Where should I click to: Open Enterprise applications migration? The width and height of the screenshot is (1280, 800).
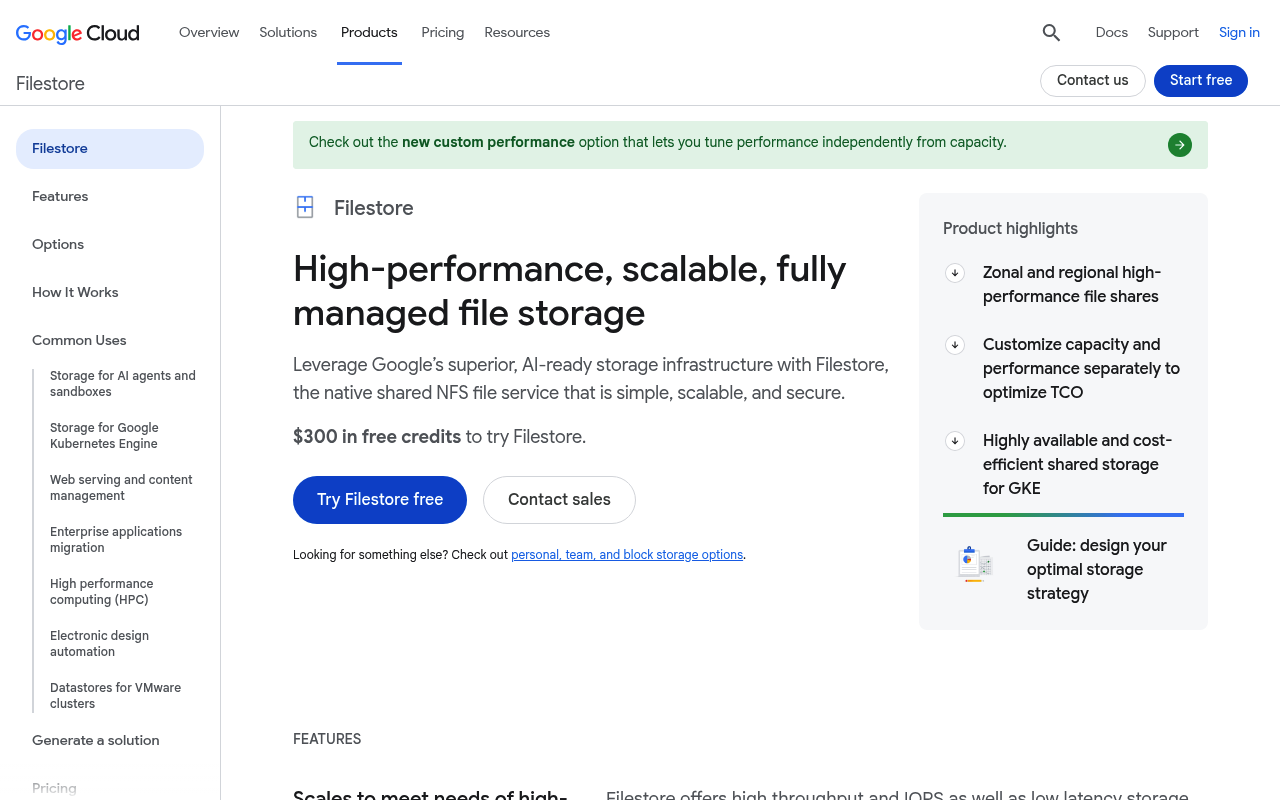pos(116,540)
